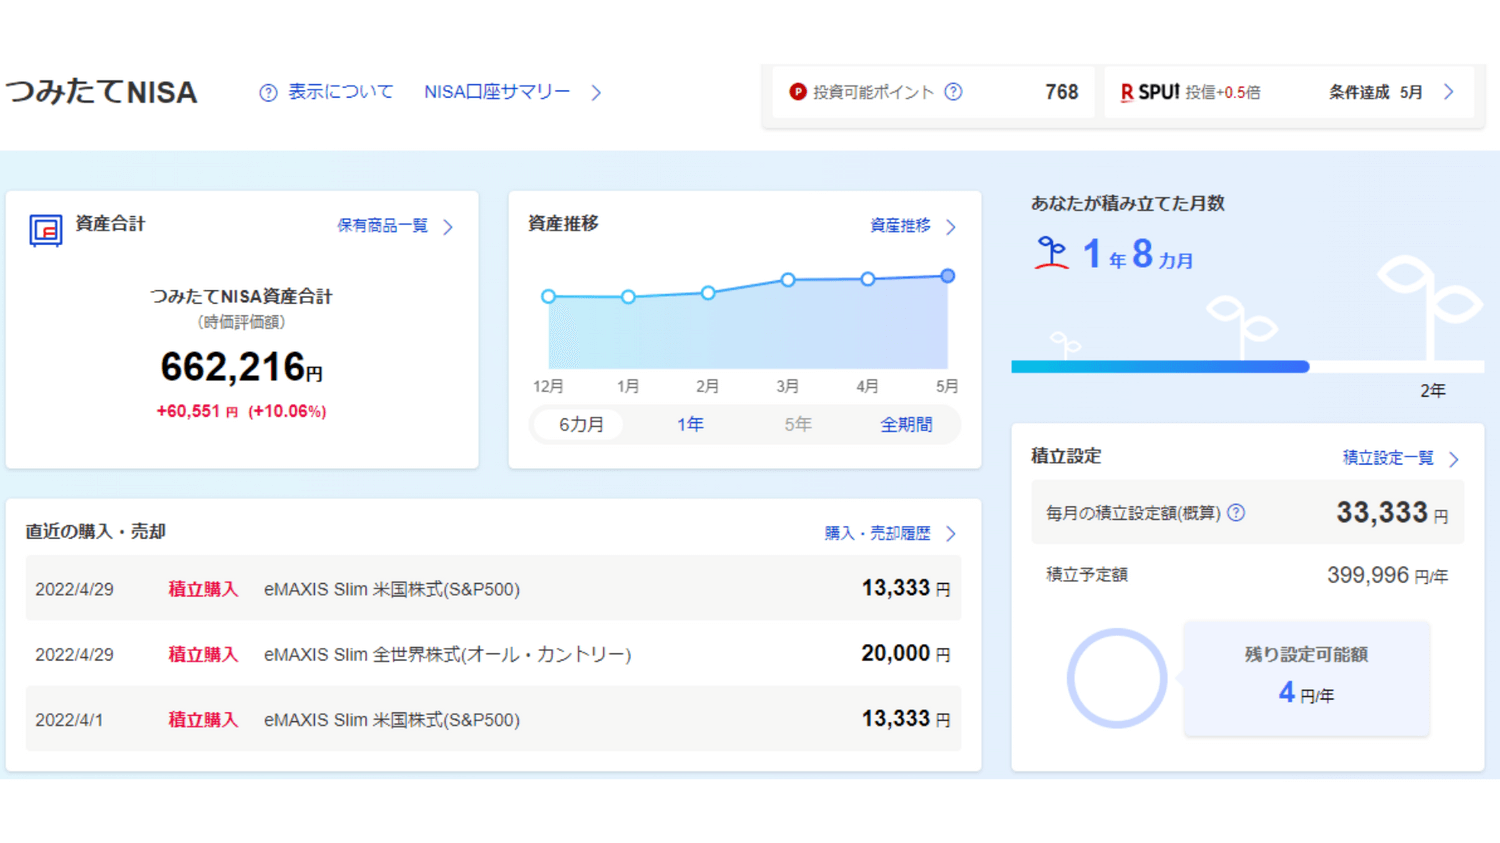
Task: Click the help icon beside 表示について
Action: point(268,93)
